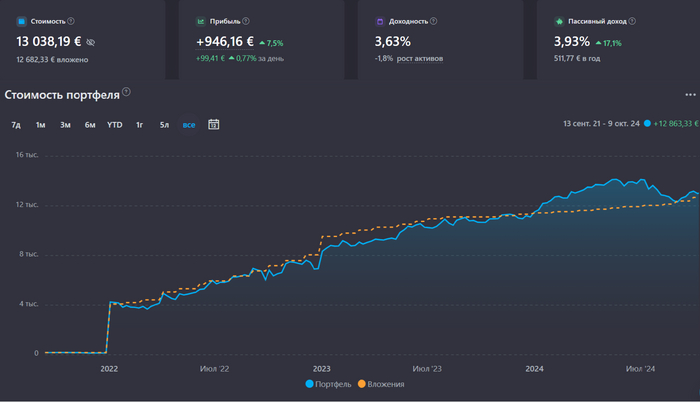Open chart options three-dot menu
This screenshot has width=700, height=402.
coord(690,95)
